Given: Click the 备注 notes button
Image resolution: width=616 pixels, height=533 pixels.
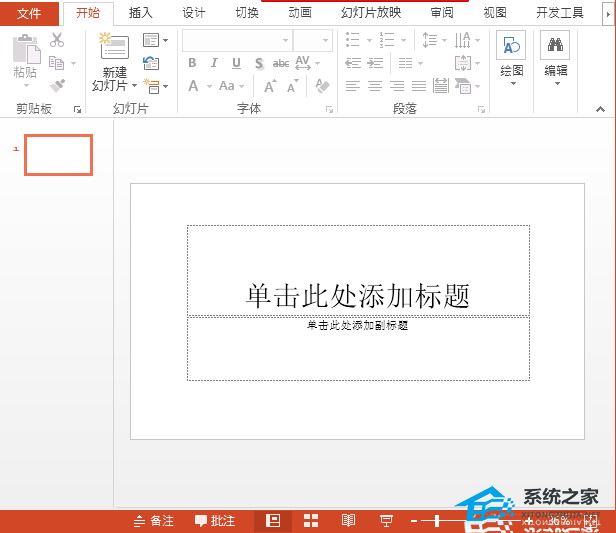Looking at the screenshot, I should (153, 521).
